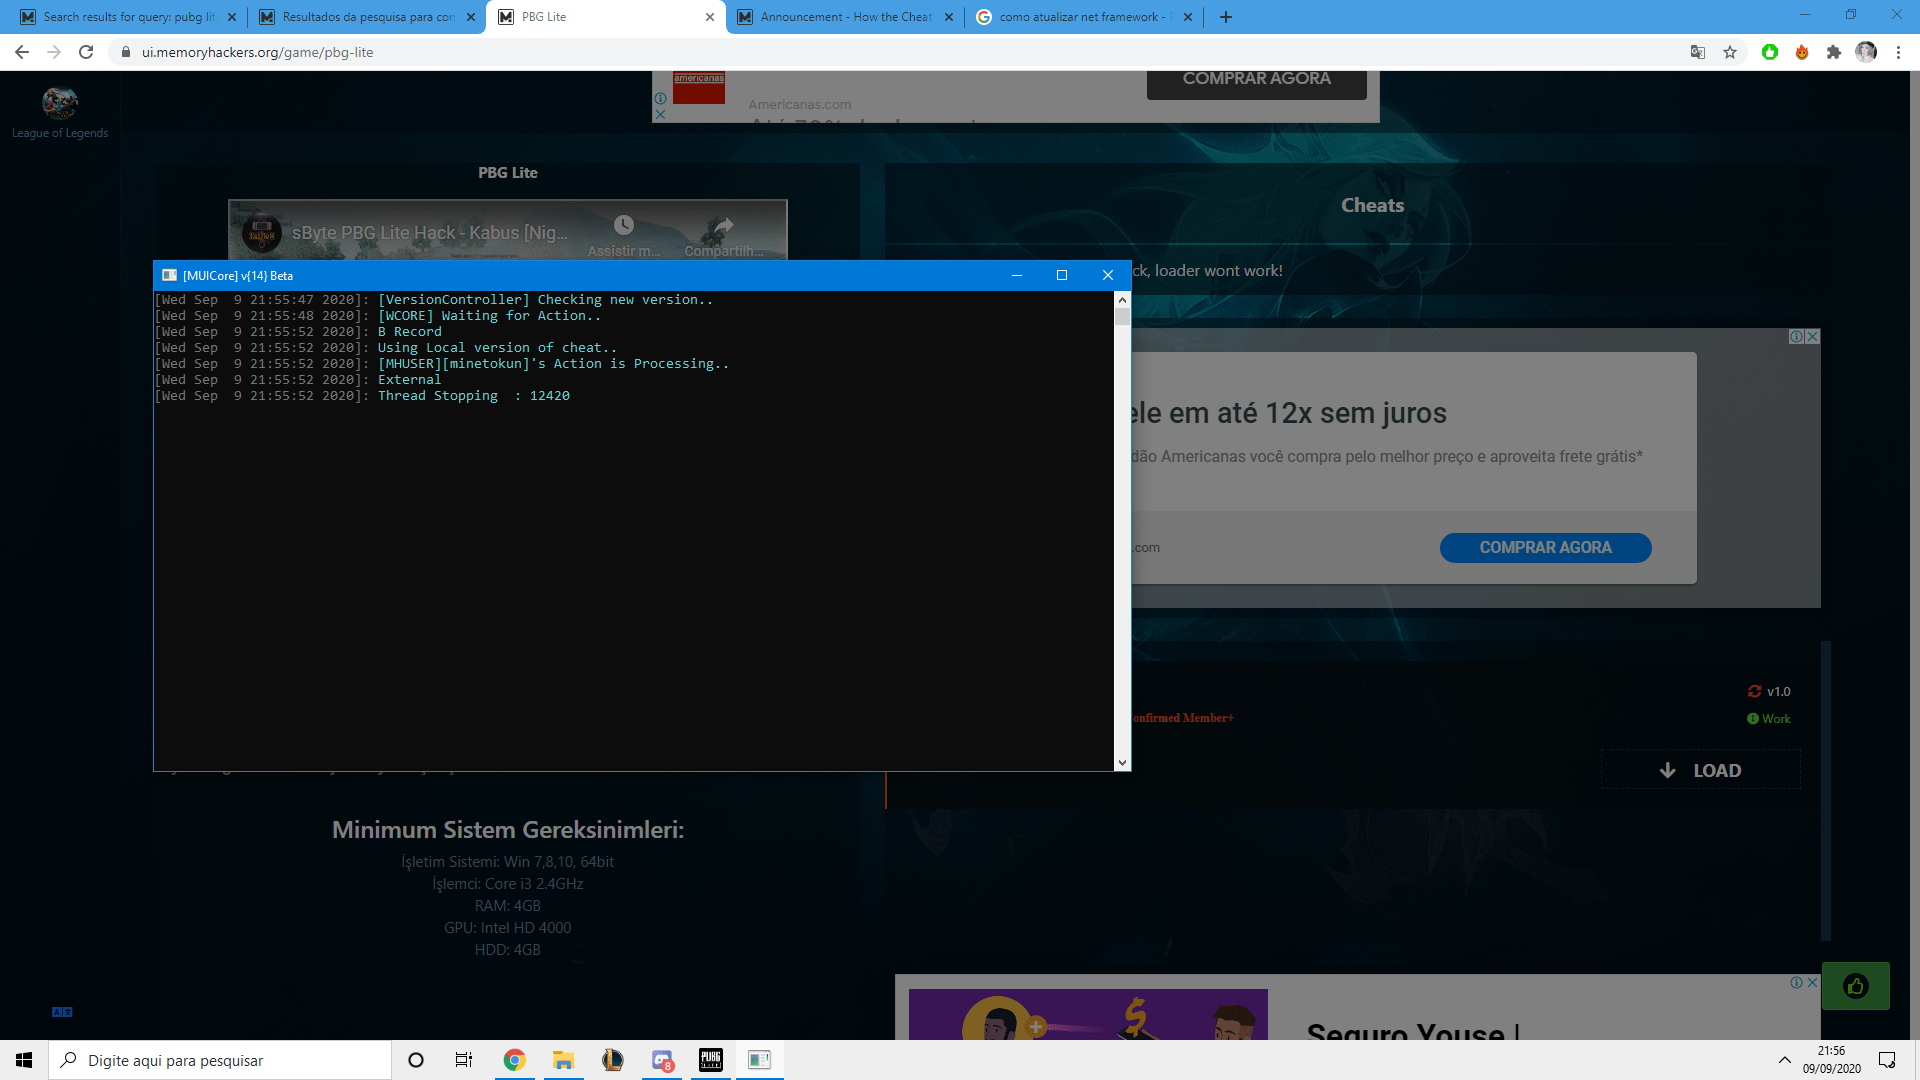
Task: Click the Work status indicator
Action: pyautogui.click(x=1768, y=719)
